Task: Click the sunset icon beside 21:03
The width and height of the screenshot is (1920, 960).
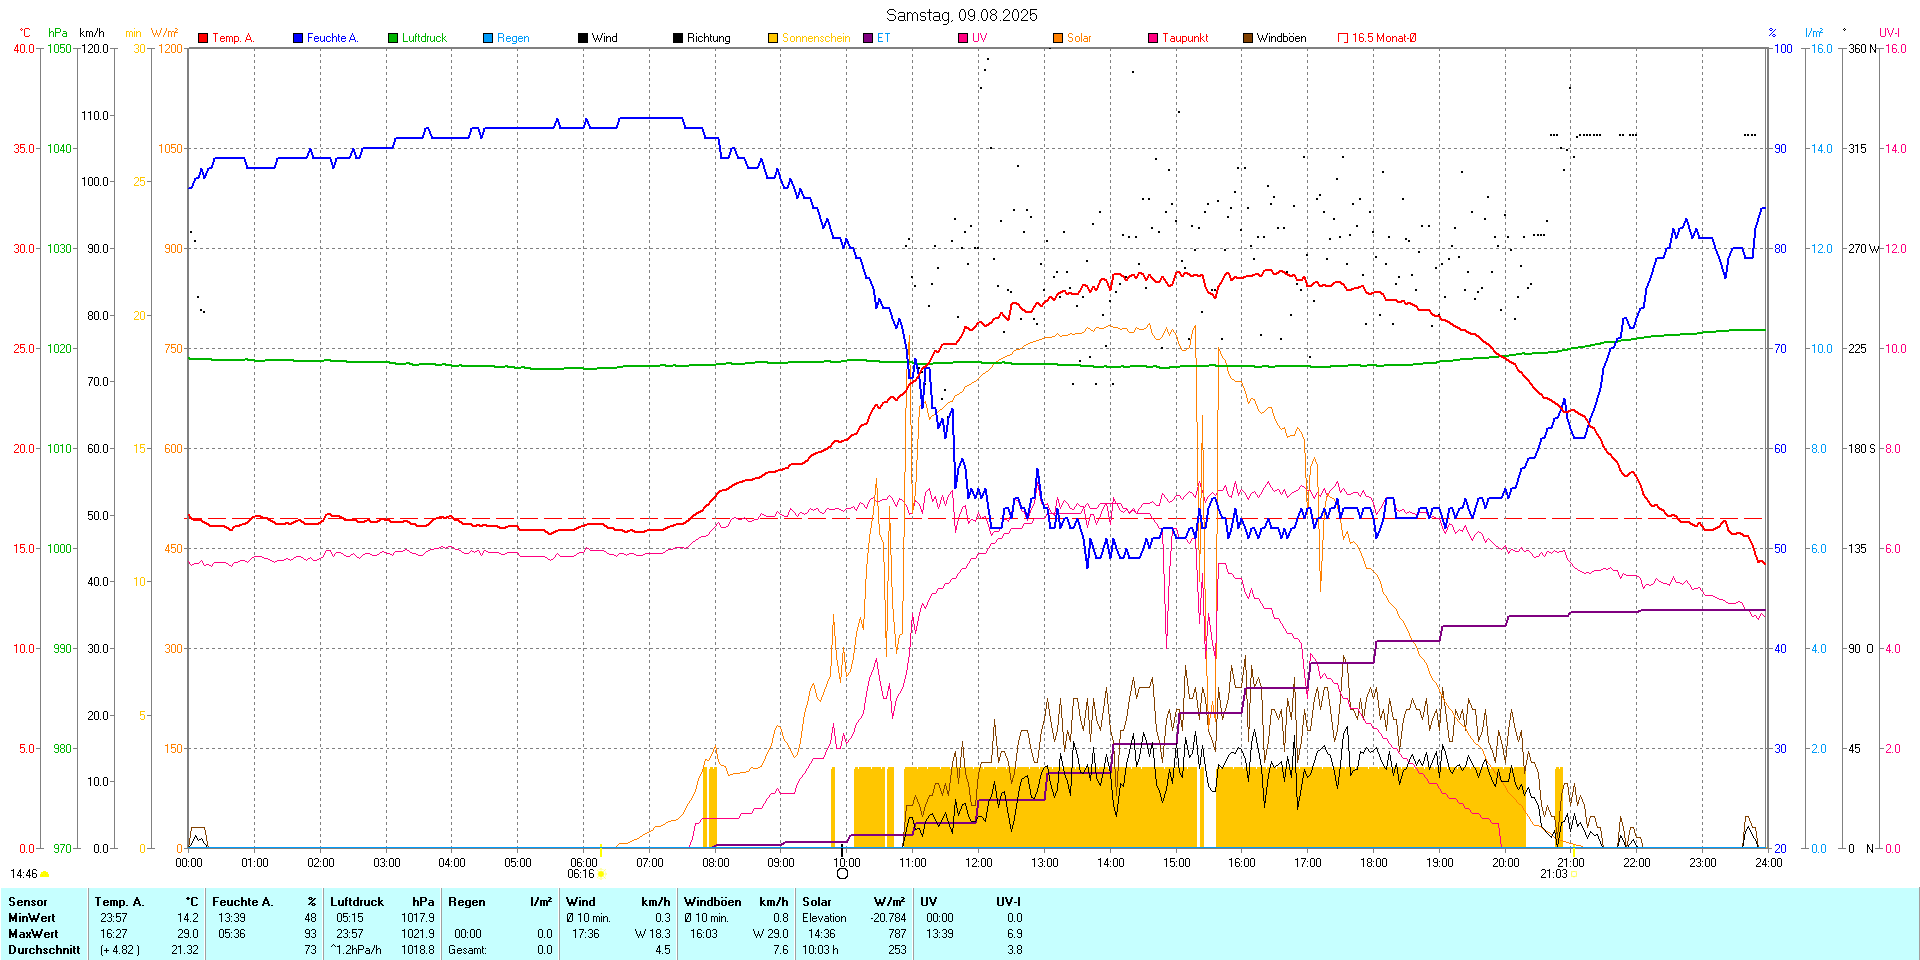Action: click(x=1574, y=875)
